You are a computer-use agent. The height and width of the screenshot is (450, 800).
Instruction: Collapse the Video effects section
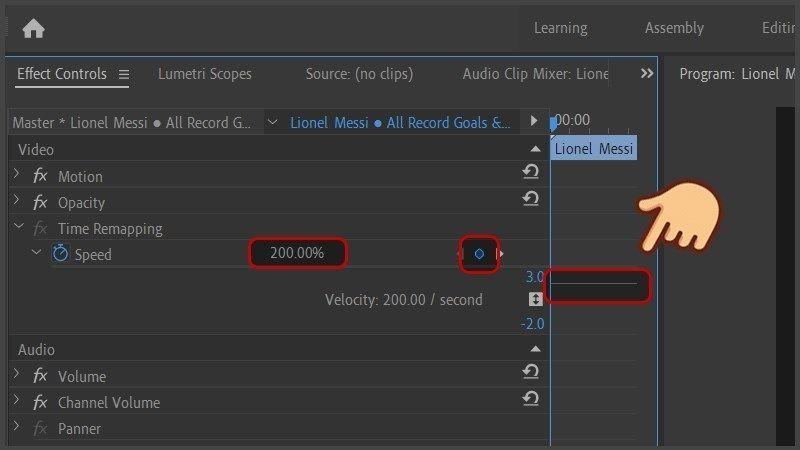535,149
